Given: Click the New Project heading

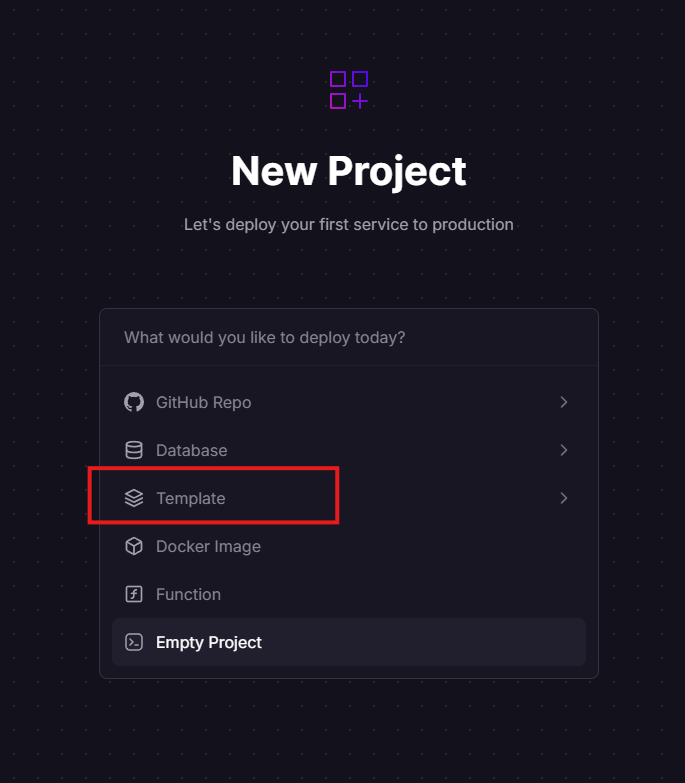Looking at the screenshot, I should tap(349, 171).
